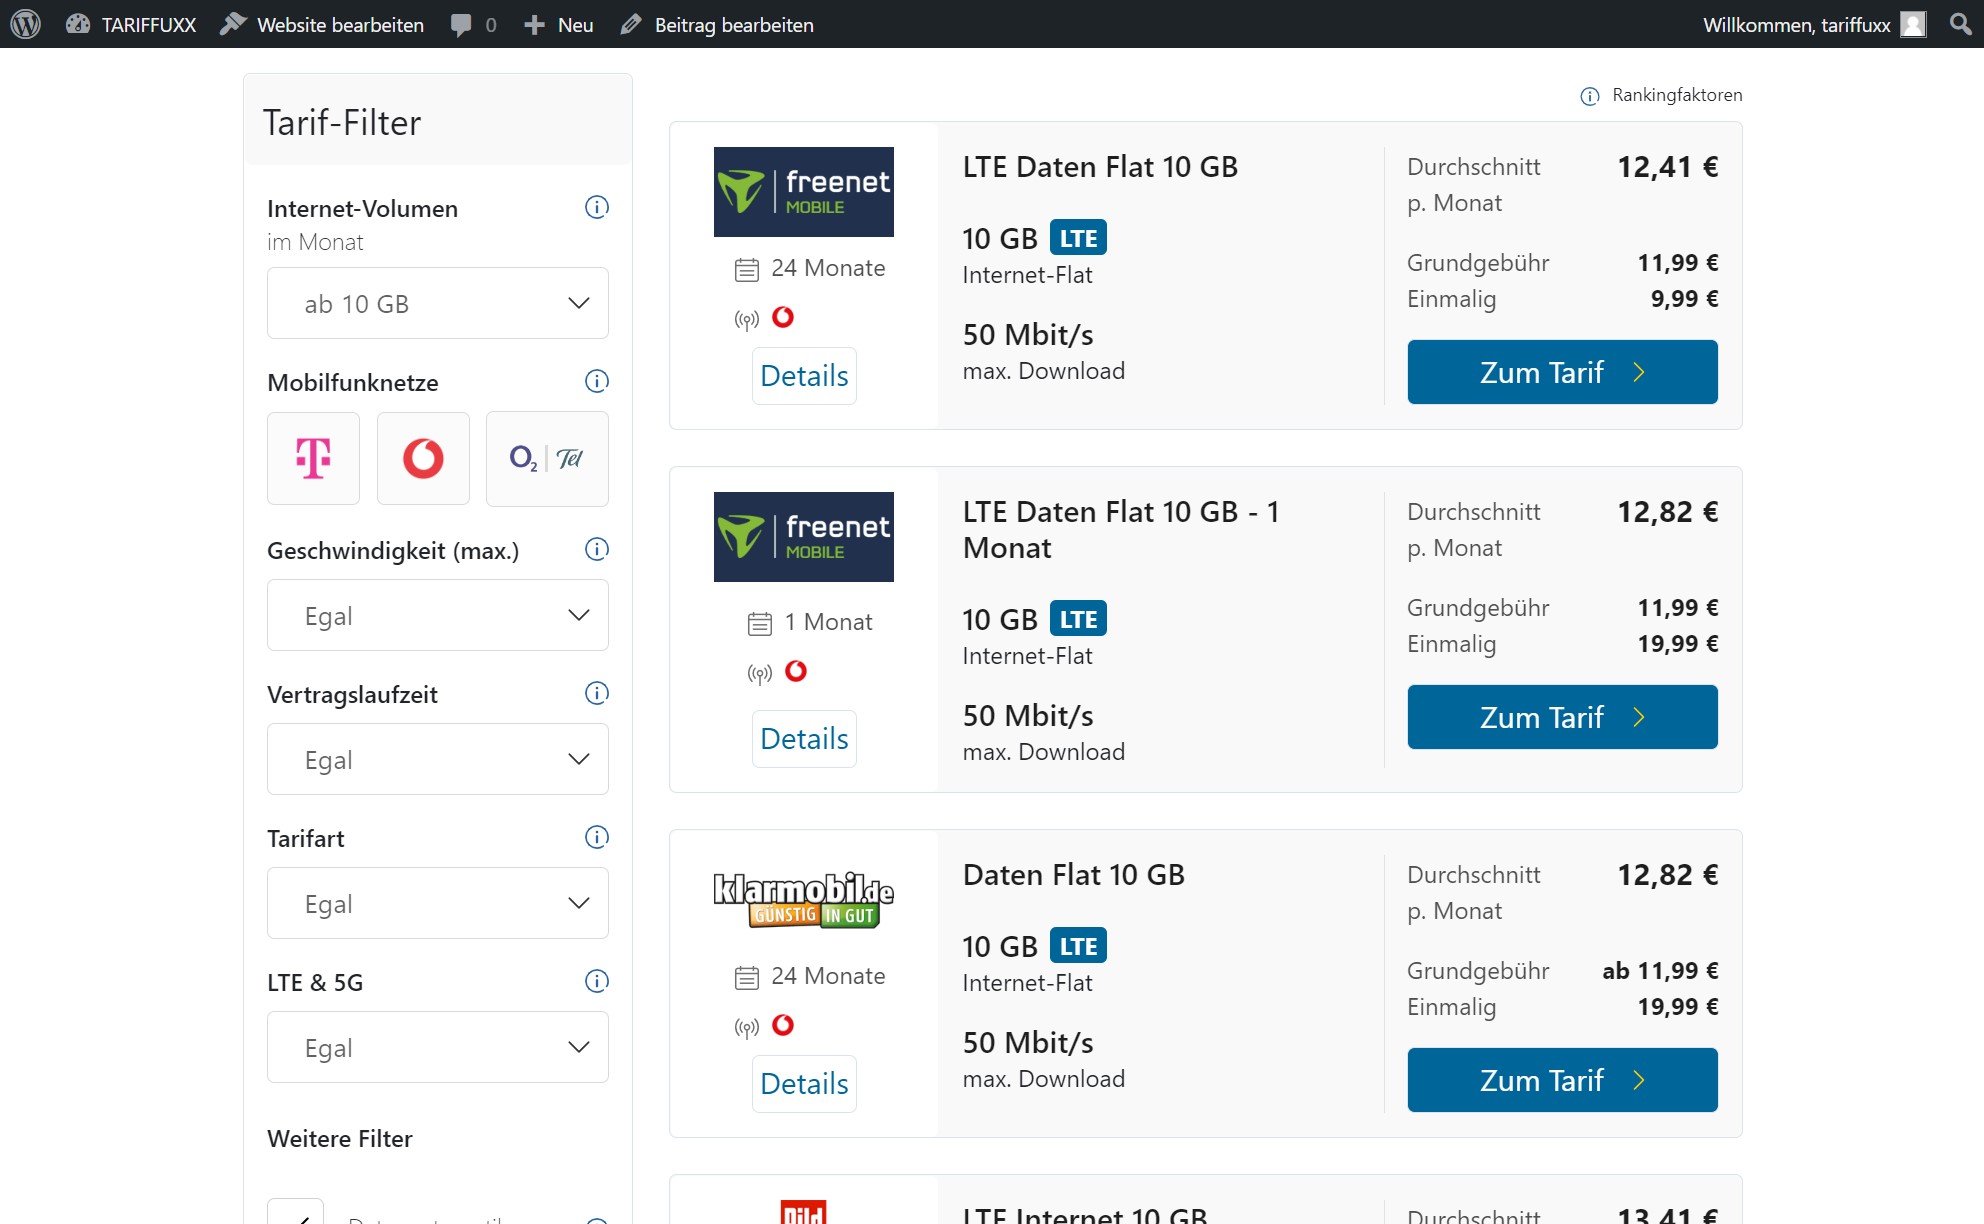Click Vodafone network icon in 1 Monat card
The height and width of the screenshot is (1224, 1984).
point(796,671)
